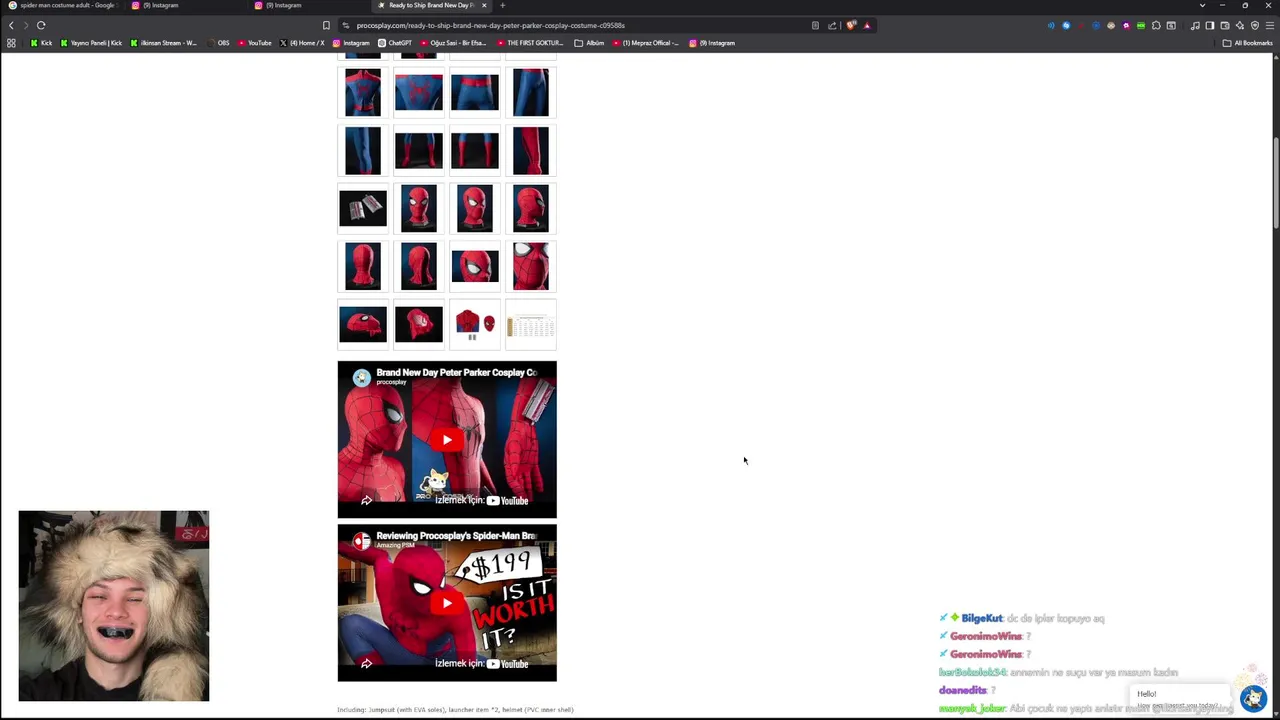This screenshot has width=1280, height=720.
Task: Play the $199 Is It Worth It video
Action: pos(447,603)
